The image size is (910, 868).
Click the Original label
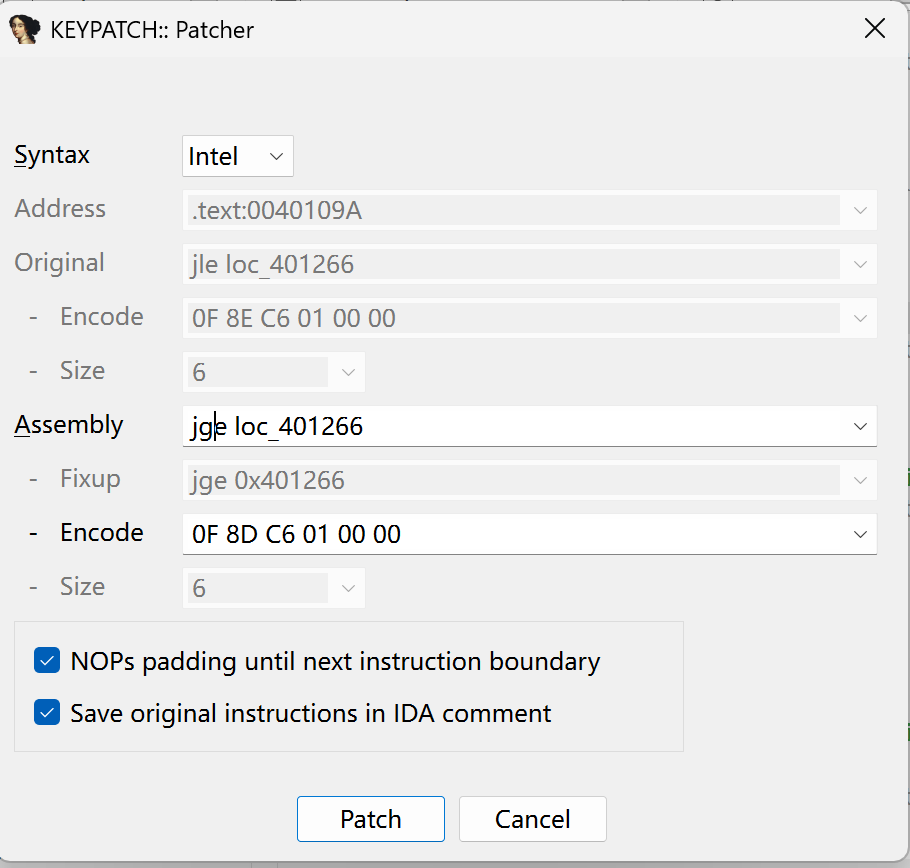tap(59, 263)
